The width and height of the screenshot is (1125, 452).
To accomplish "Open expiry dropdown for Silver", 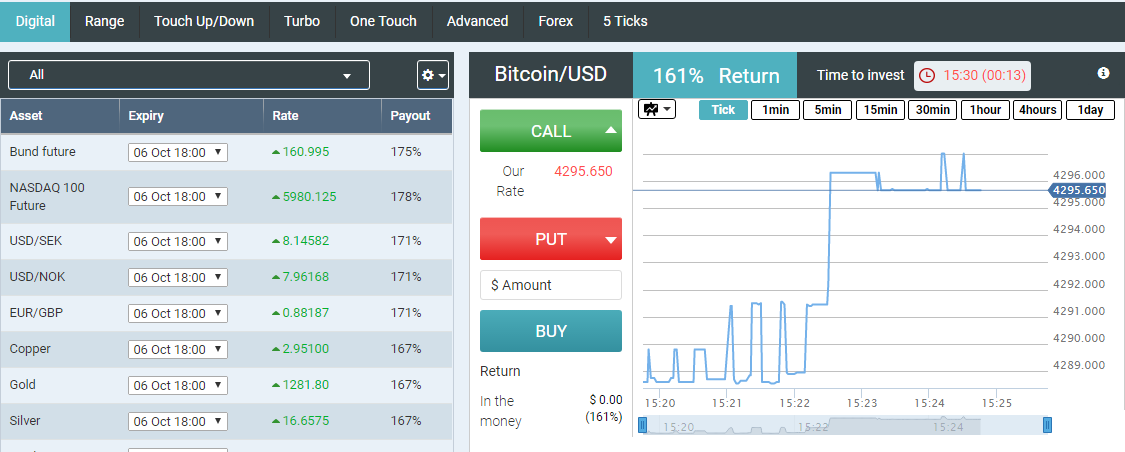I will coord(178,421).
